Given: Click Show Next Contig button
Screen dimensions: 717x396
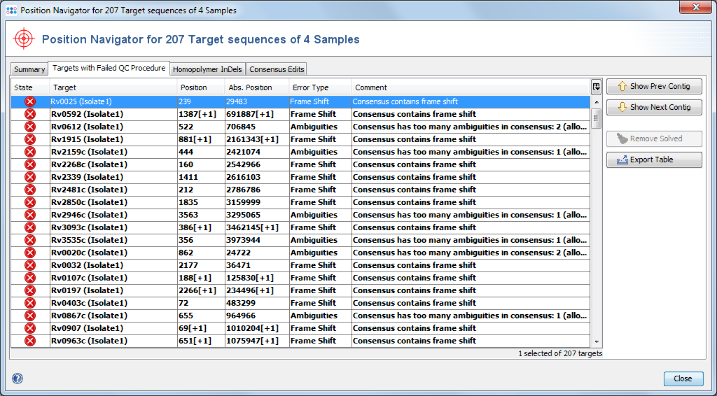Looking at the screenshot, I should [x=654, y=107].
